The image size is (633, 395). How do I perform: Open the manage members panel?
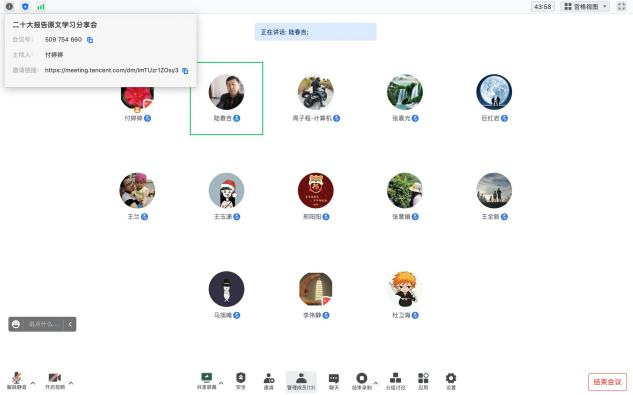301,381
